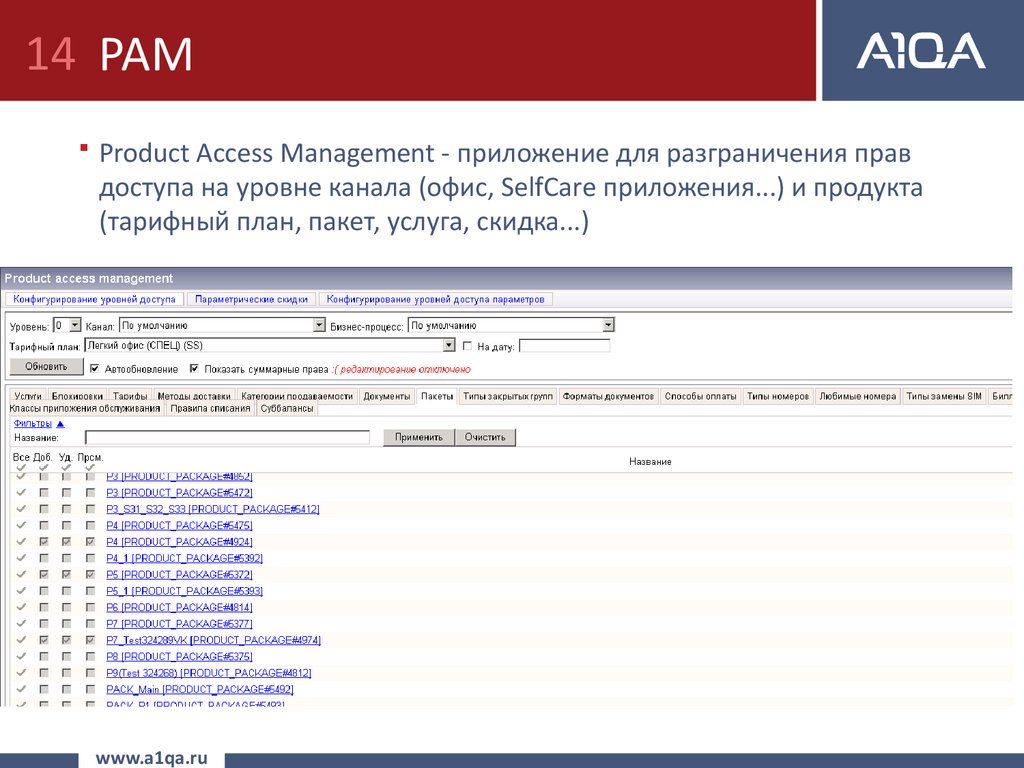The height and width of the screenshot is (768, 1024).
Task: Open the Канал dropdown list
Action: tap(320, 325)
